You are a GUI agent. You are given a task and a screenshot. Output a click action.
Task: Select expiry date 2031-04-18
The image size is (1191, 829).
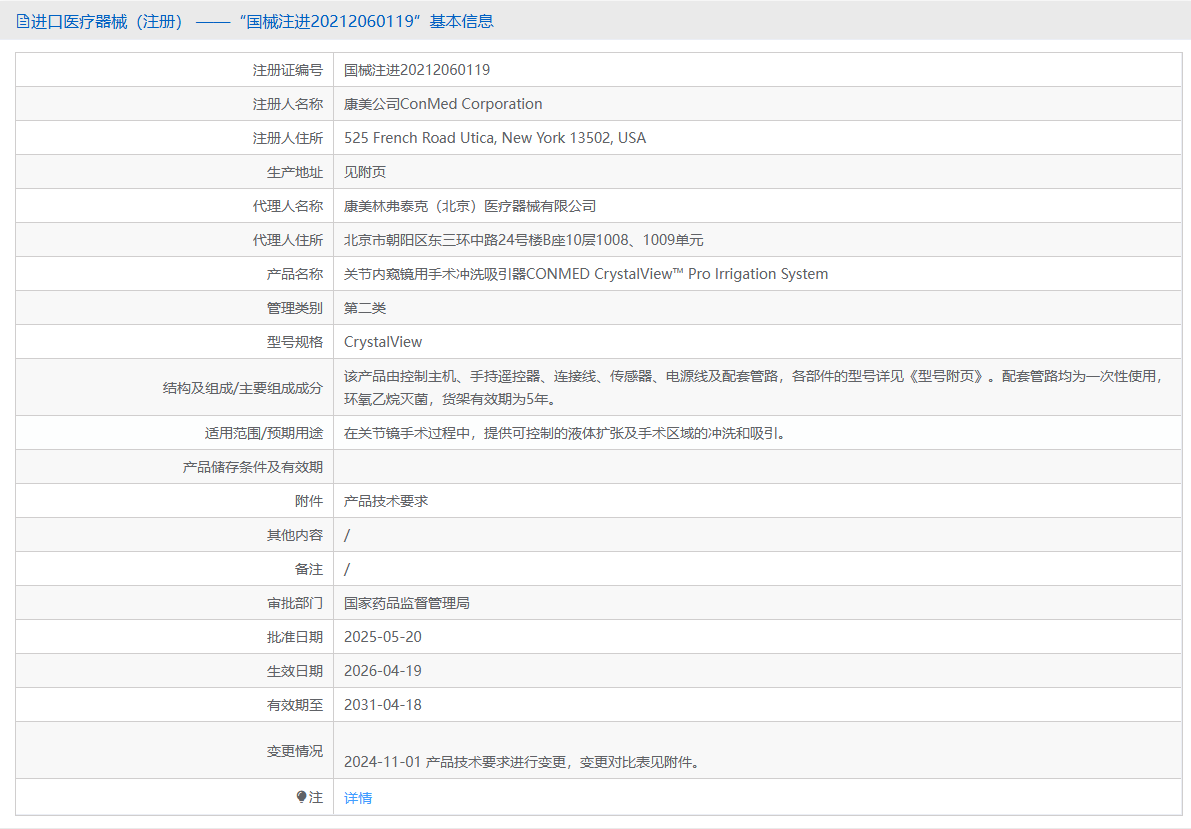point(383,705)
